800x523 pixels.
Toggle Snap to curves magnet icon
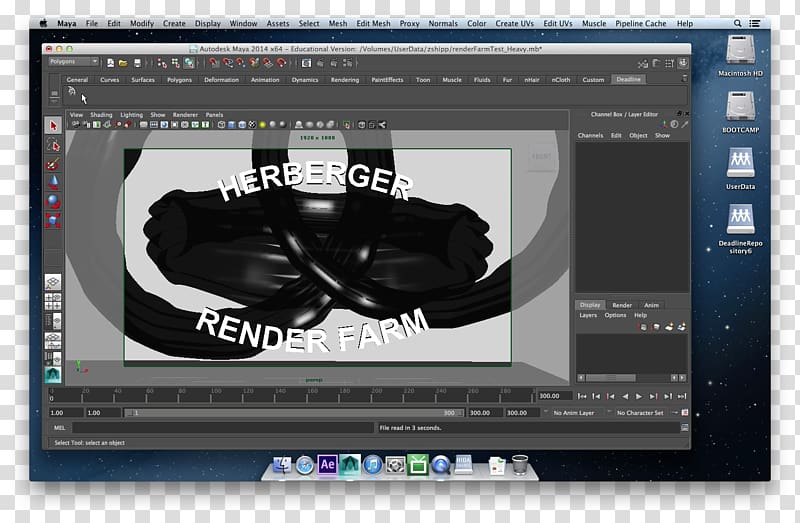(x=228, y=63)
